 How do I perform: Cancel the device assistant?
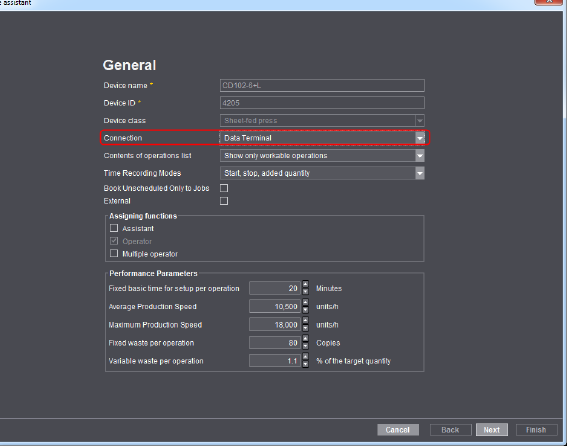[398, 430]
